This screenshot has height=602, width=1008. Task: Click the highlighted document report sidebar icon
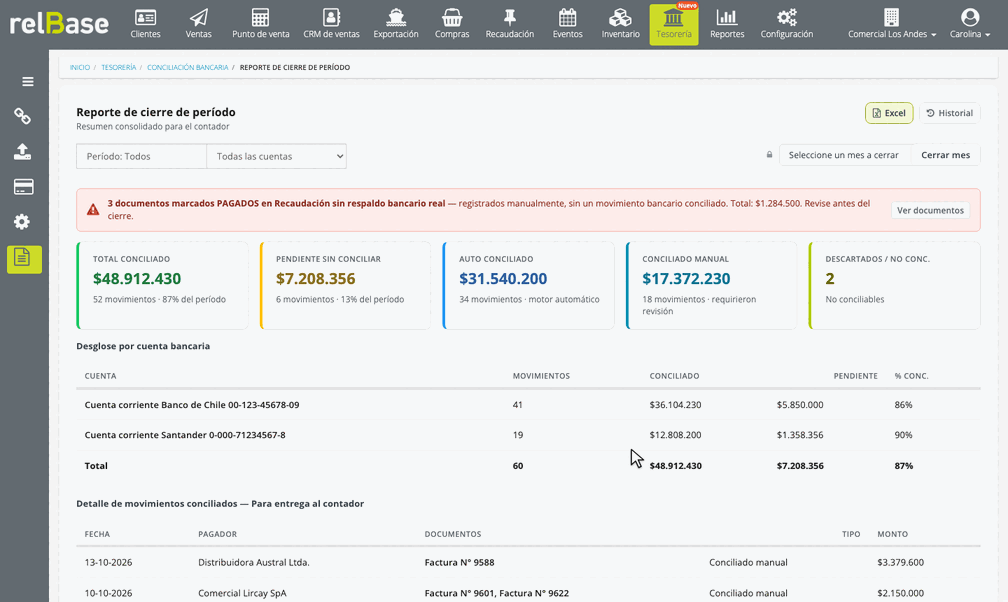point(24,259)
